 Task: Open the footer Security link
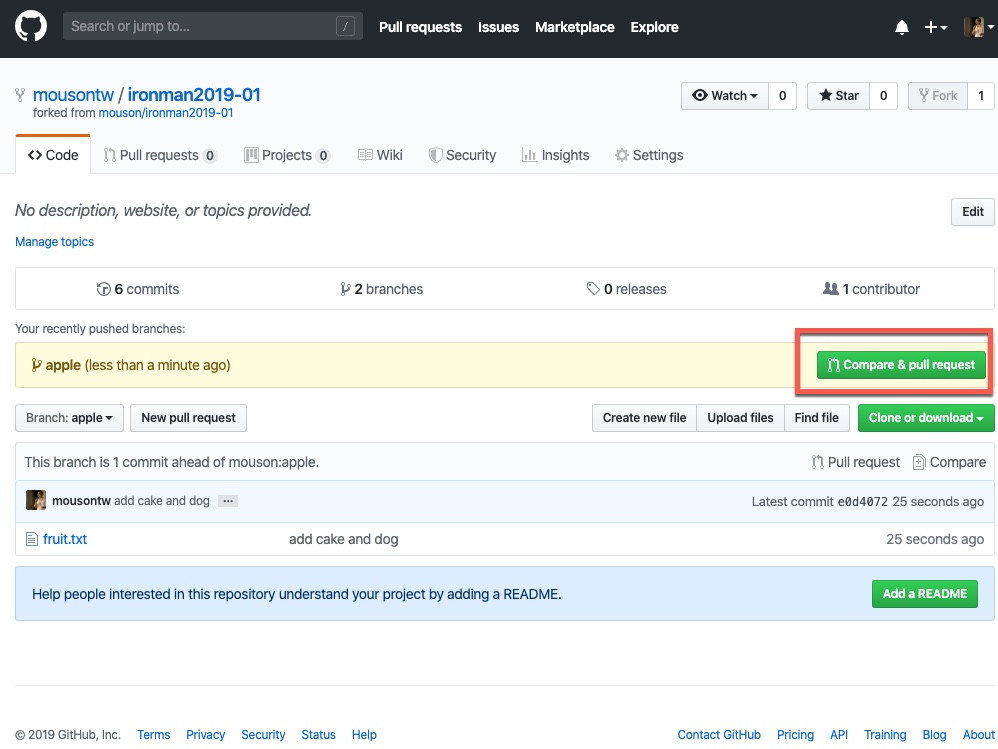(x=263, y=734)
